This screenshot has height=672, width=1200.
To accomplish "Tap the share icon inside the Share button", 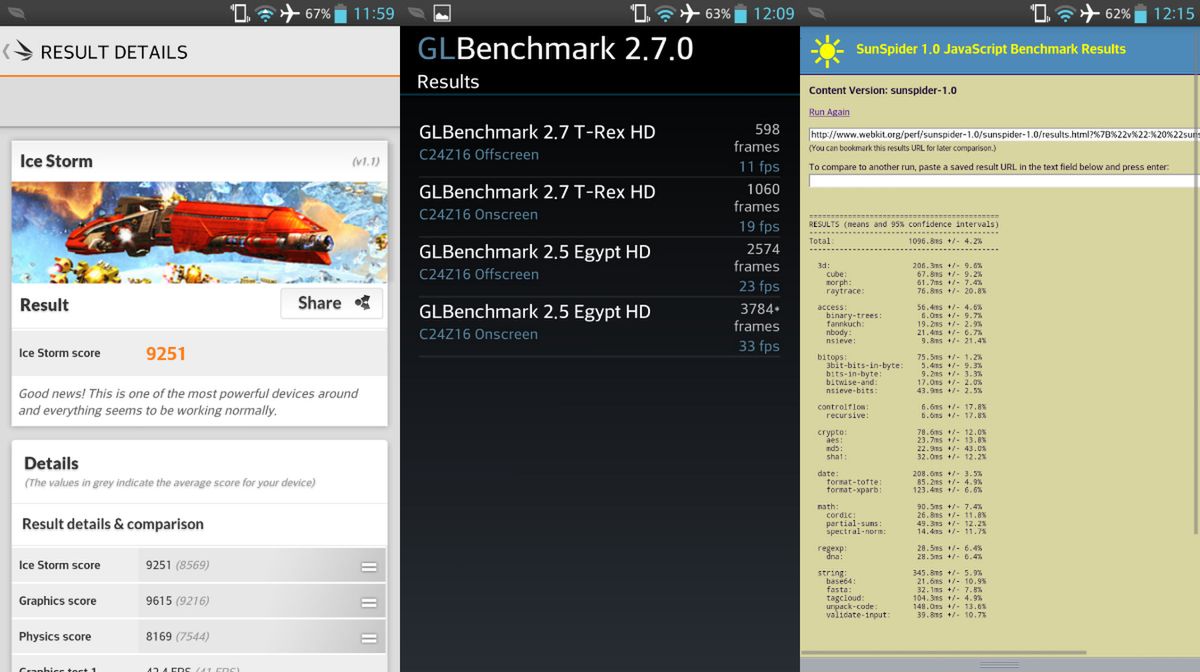I will point(362,303).
